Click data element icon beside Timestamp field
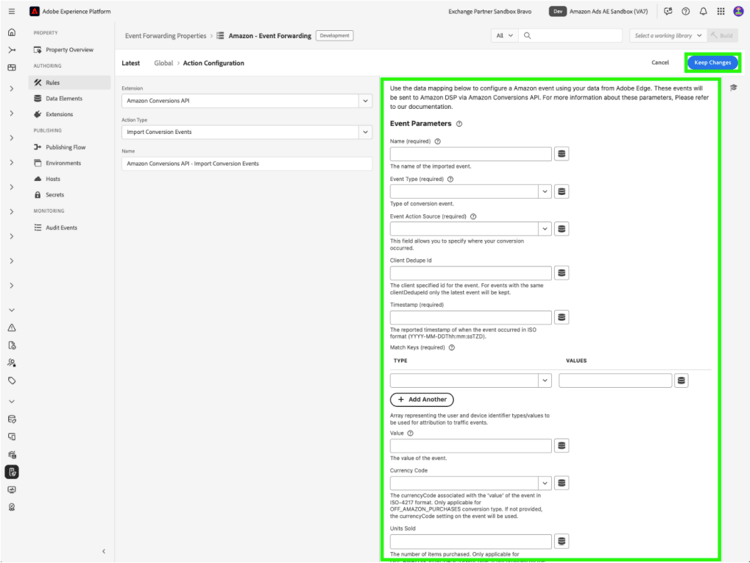This screenshot has height=563, width=750. tap(562, 317)
